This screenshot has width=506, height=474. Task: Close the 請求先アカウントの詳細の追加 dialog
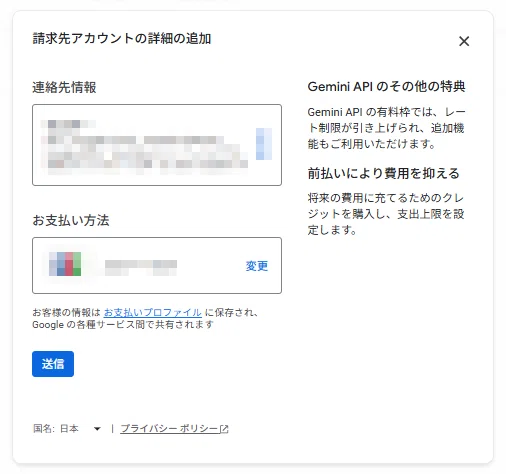click(464, 41)
